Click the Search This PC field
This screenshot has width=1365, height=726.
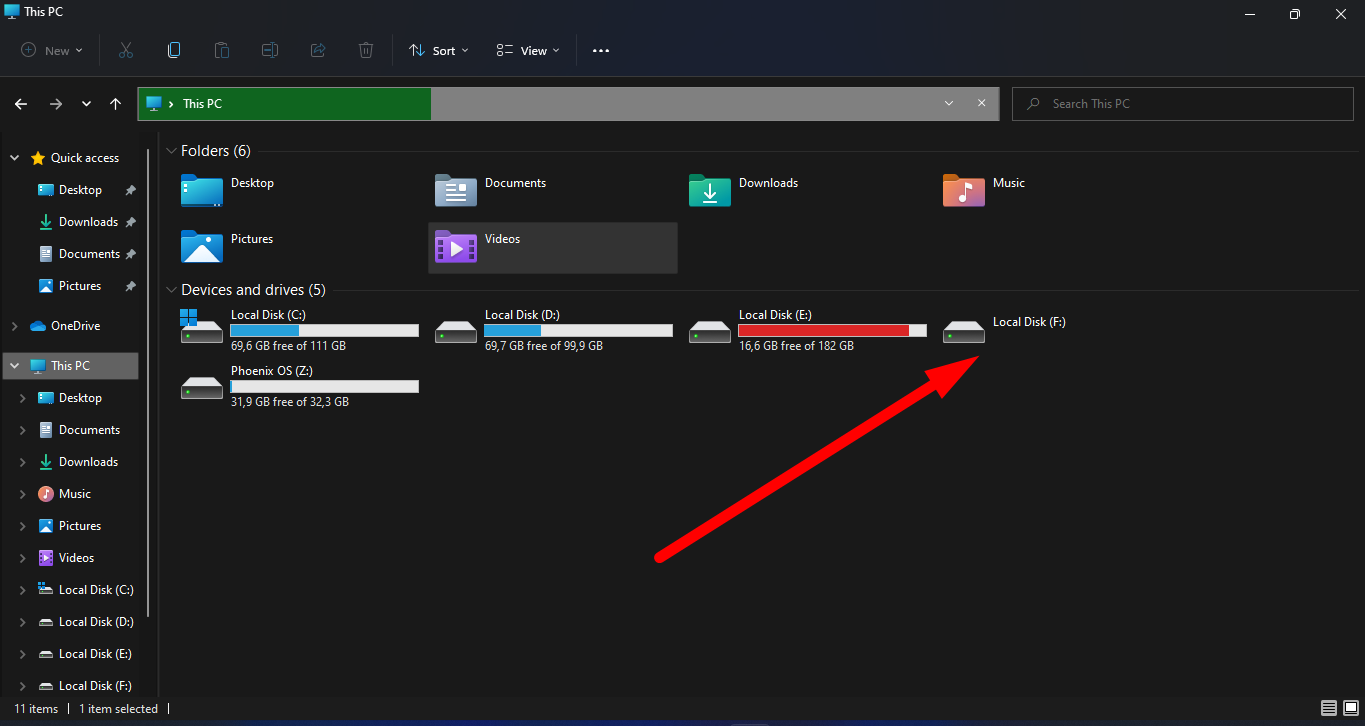[1184, 103]
